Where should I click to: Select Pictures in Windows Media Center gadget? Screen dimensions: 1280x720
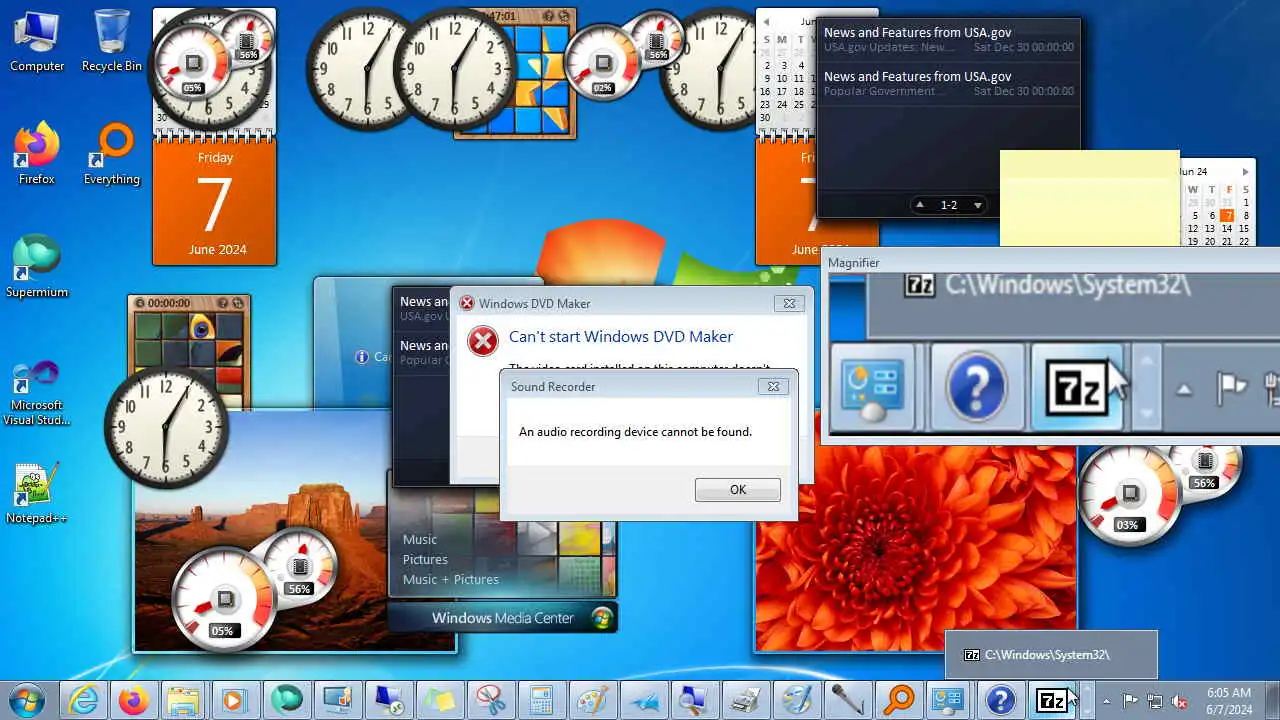pos(425,559)
